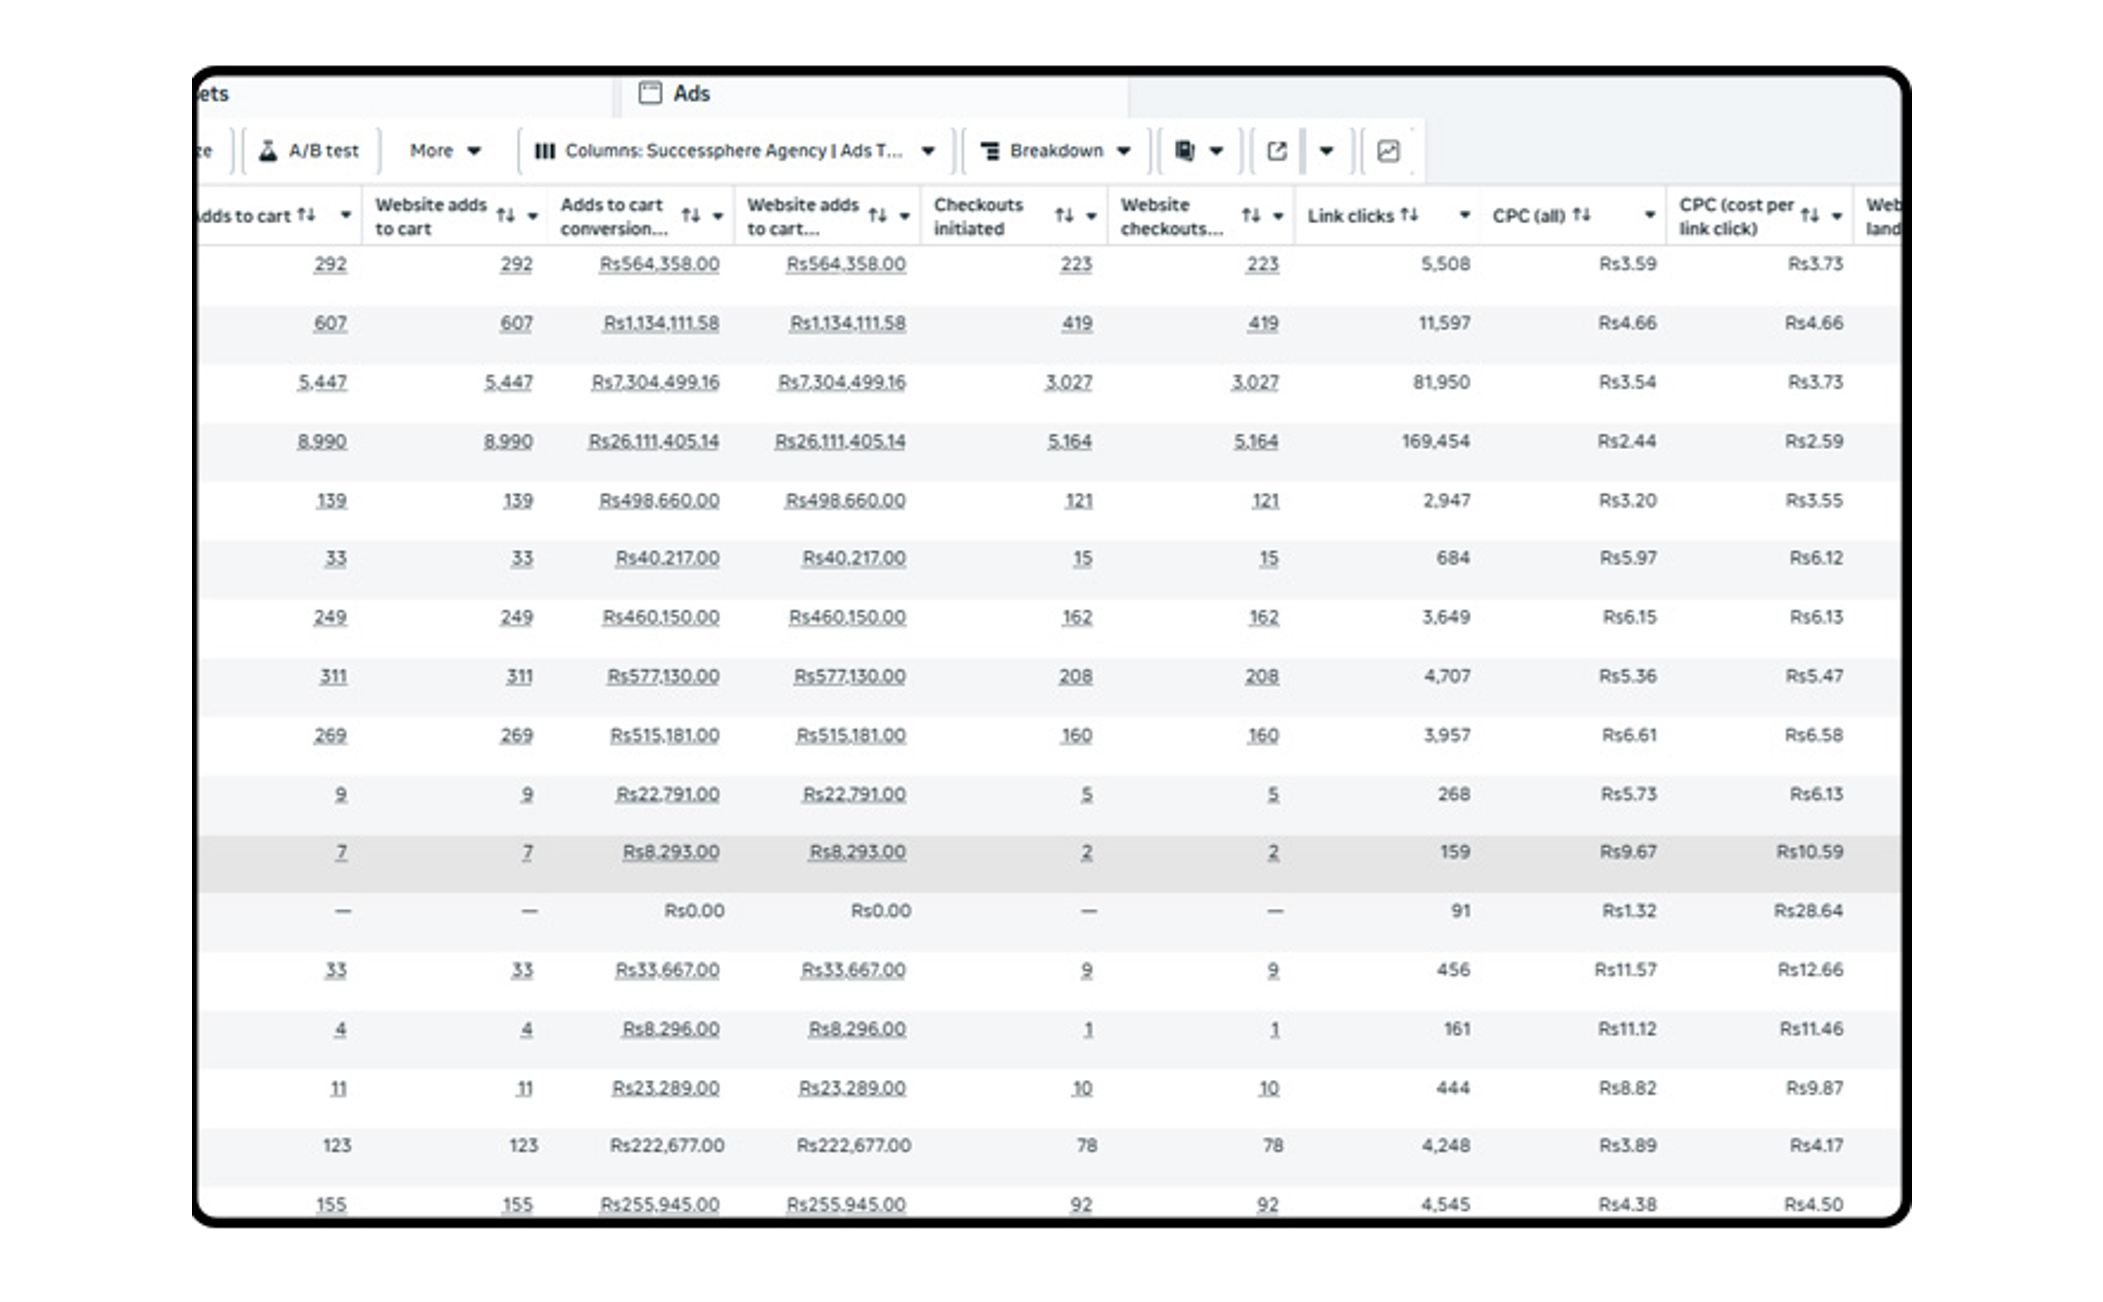Click the 208 website checkouts link
Screen dimensions: 2103x1302
1262,676
